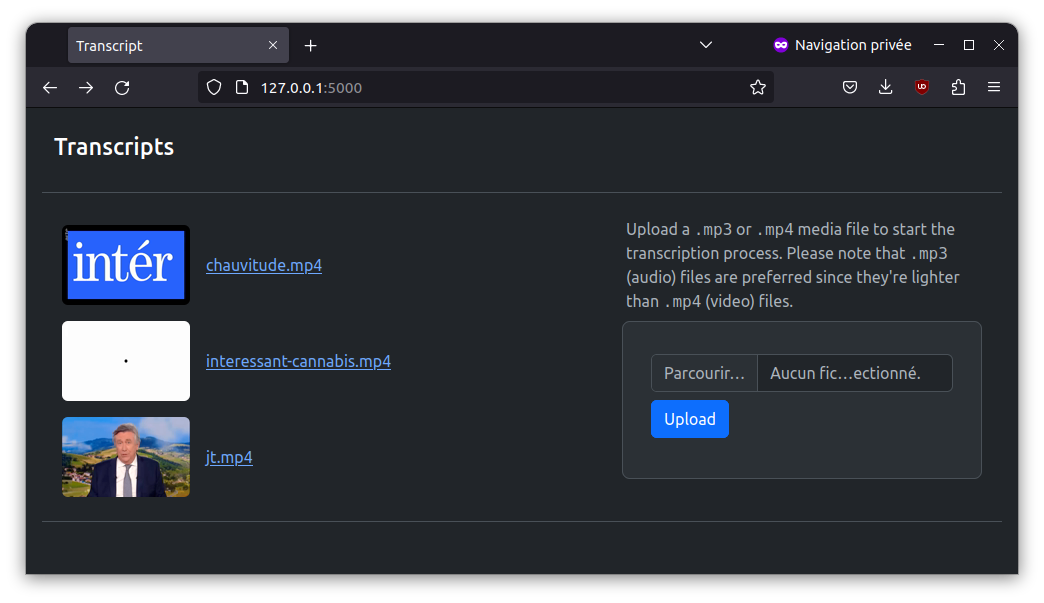Open the downloads panel
The width and height of the screenshot is (1044, 603).
coord(886,87)
